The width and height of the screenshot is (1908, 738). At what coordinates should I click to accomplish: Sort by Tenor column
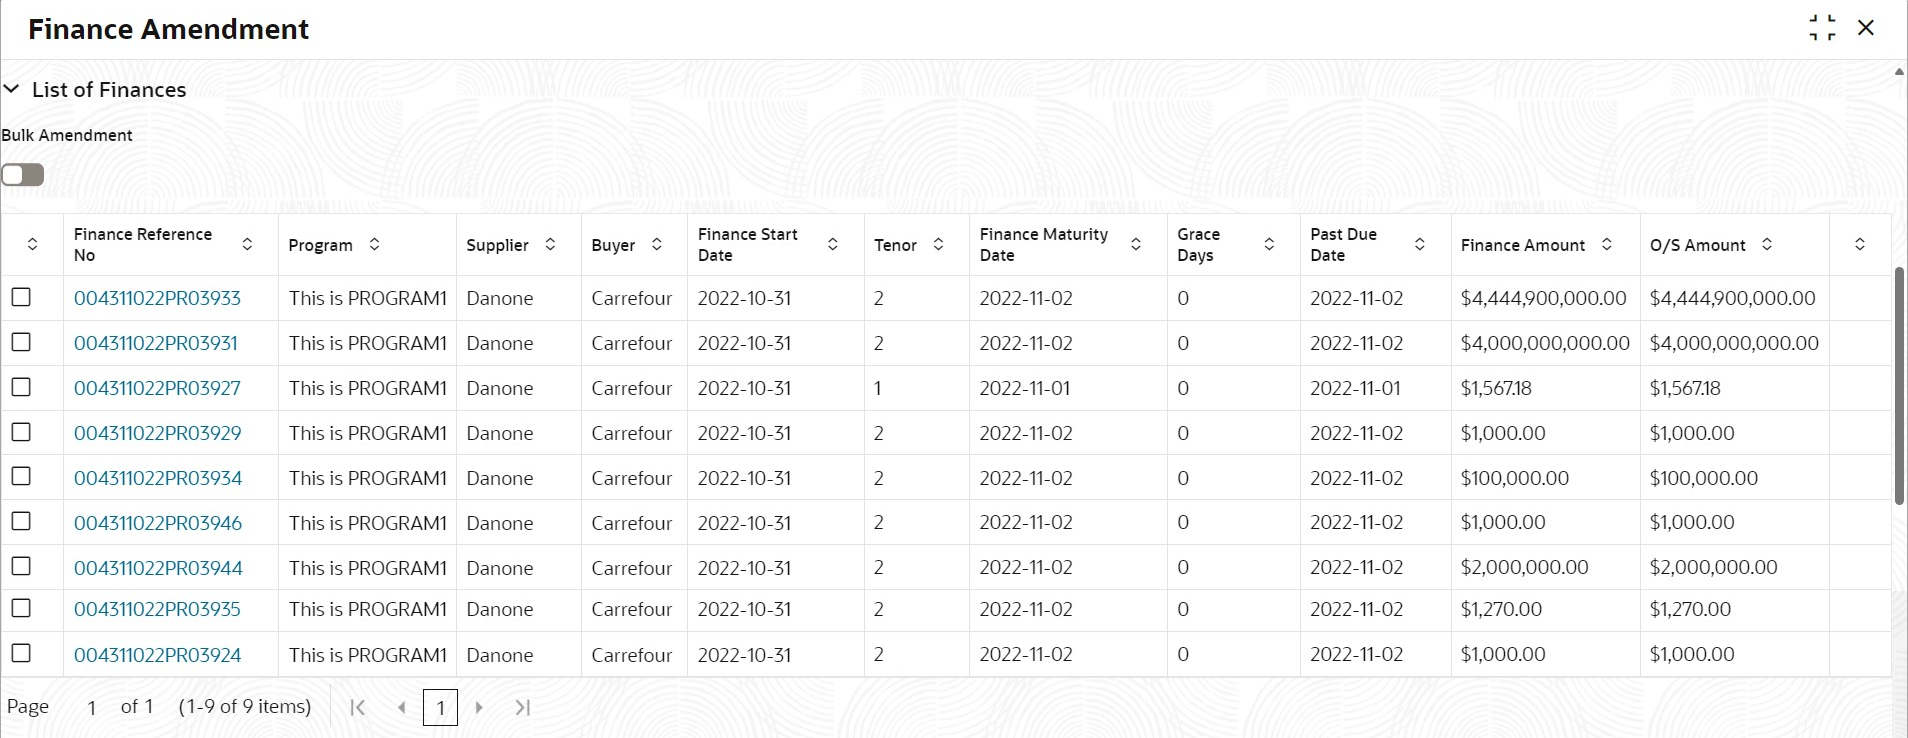pos(938,244)
